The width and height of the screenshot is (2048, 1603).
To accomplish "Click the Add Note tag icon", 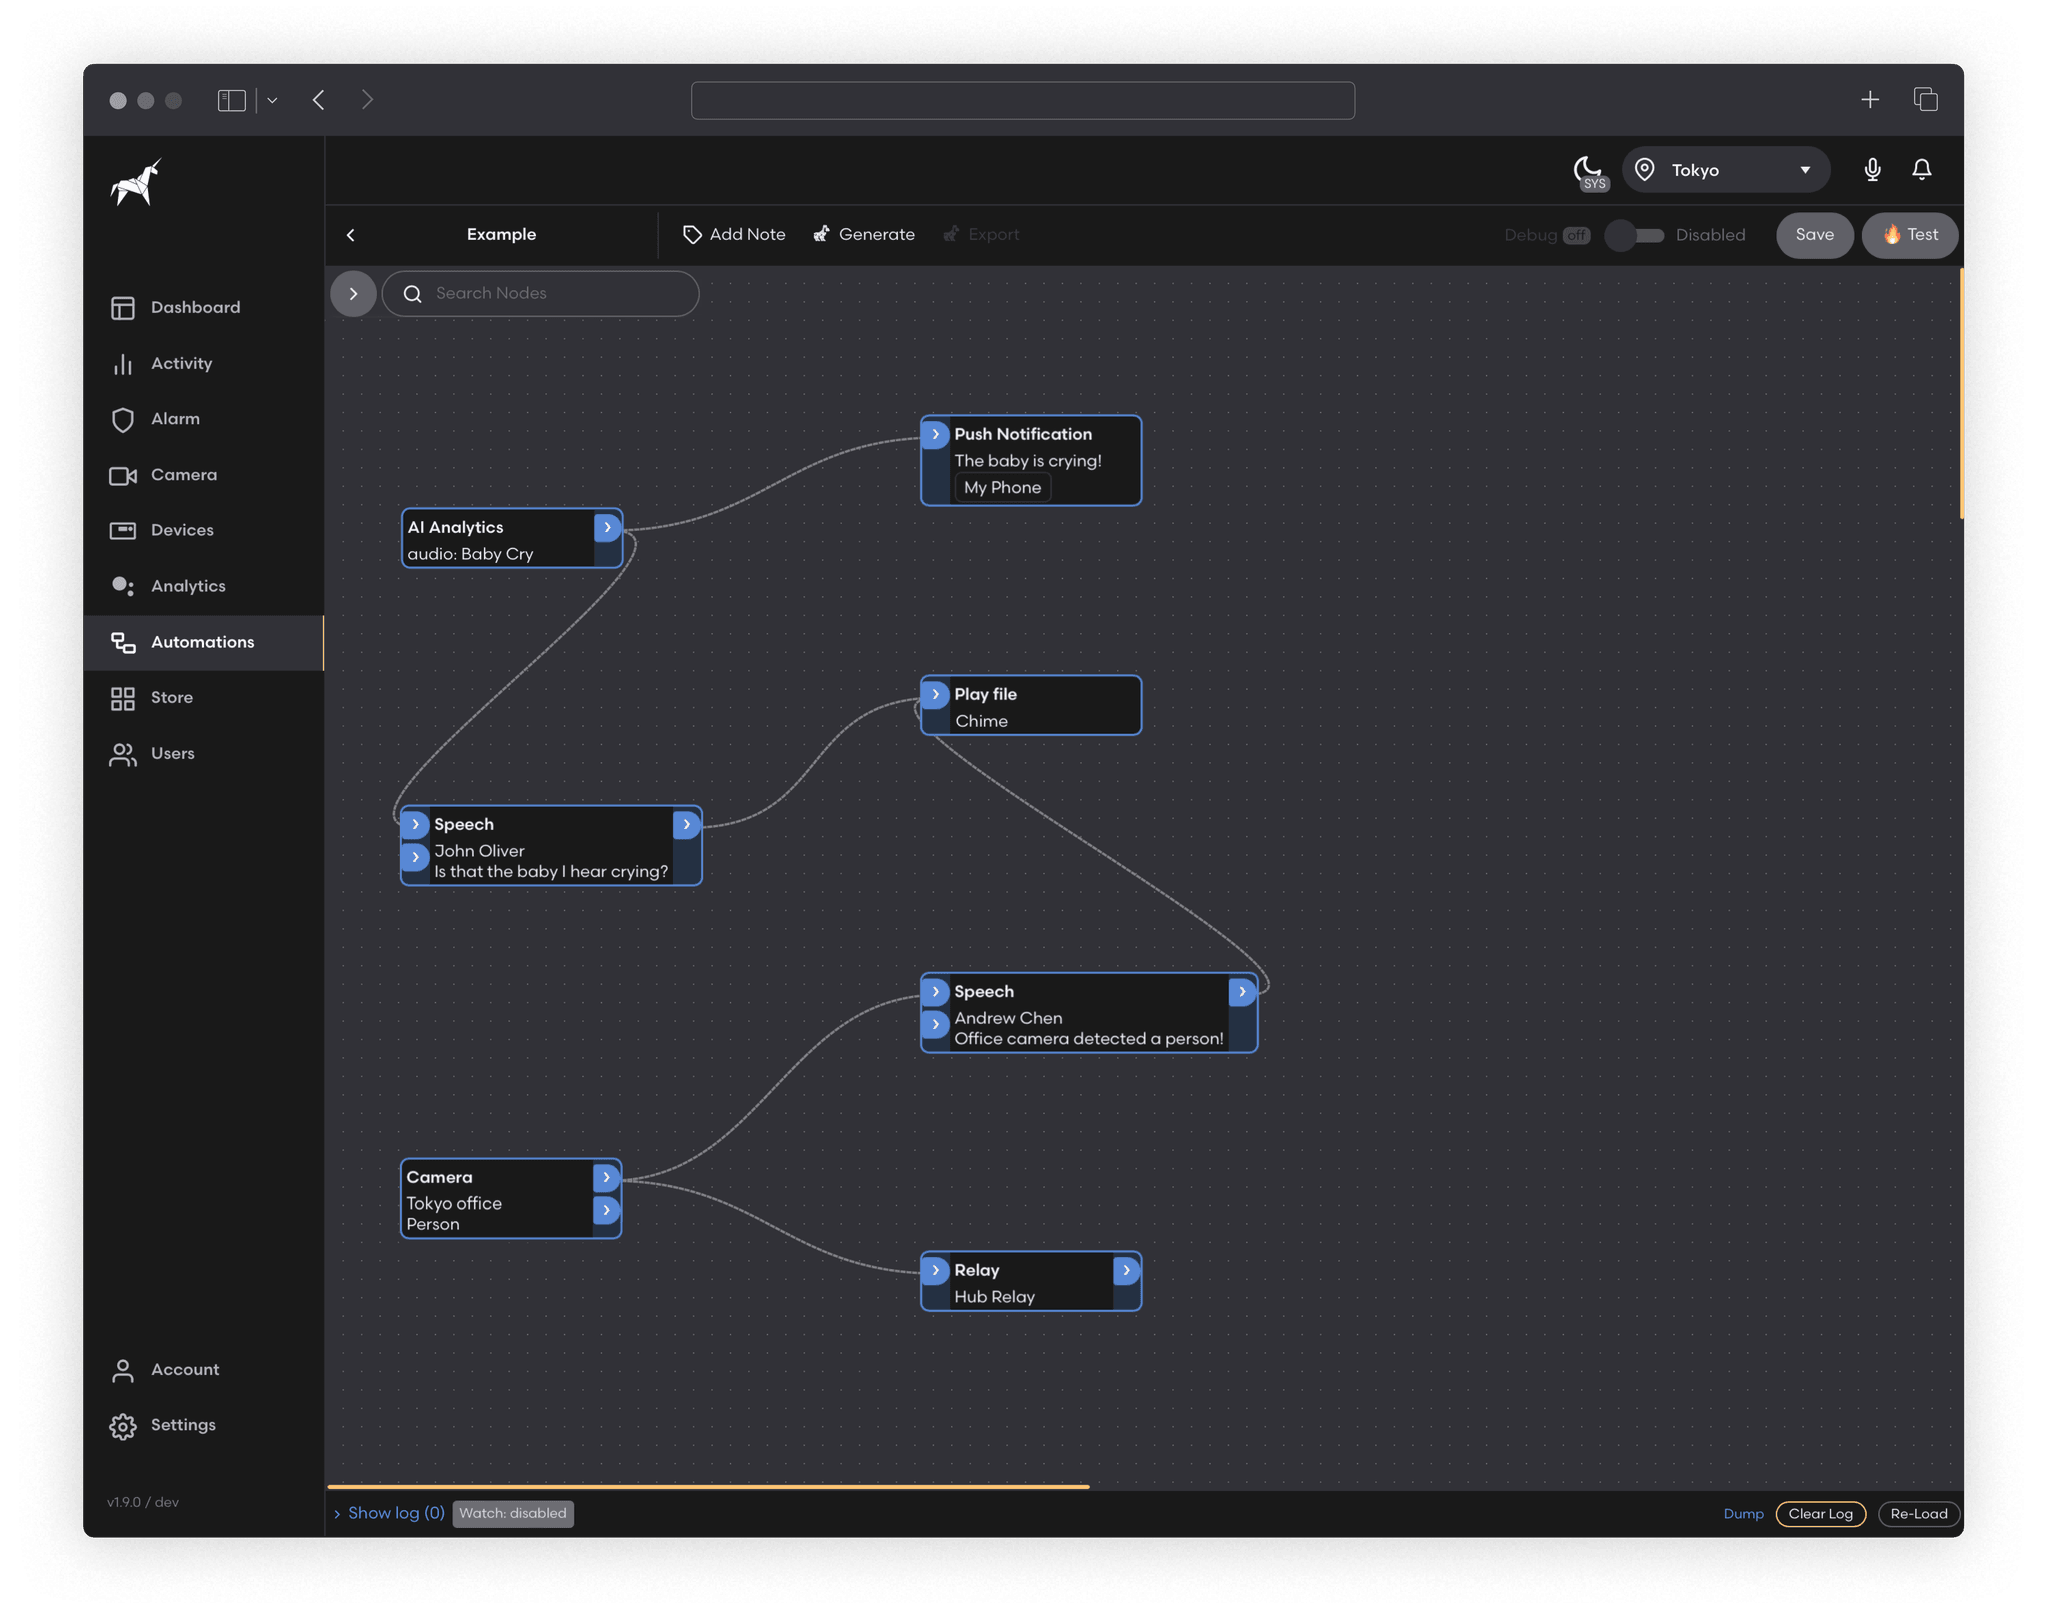I will tap(692, 235).
